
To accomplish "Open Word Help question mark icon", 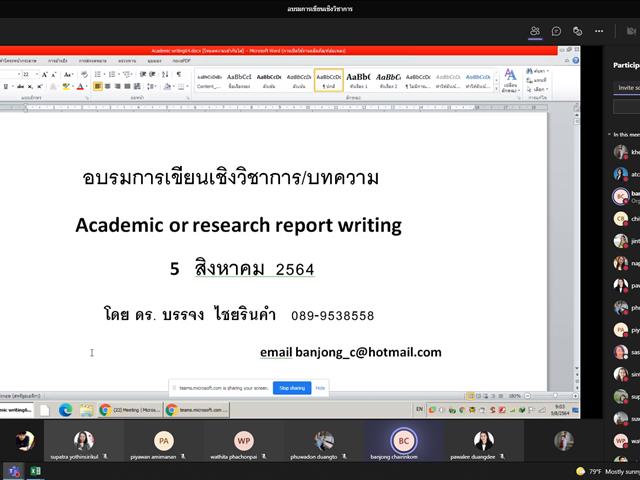I will [576, 60].
